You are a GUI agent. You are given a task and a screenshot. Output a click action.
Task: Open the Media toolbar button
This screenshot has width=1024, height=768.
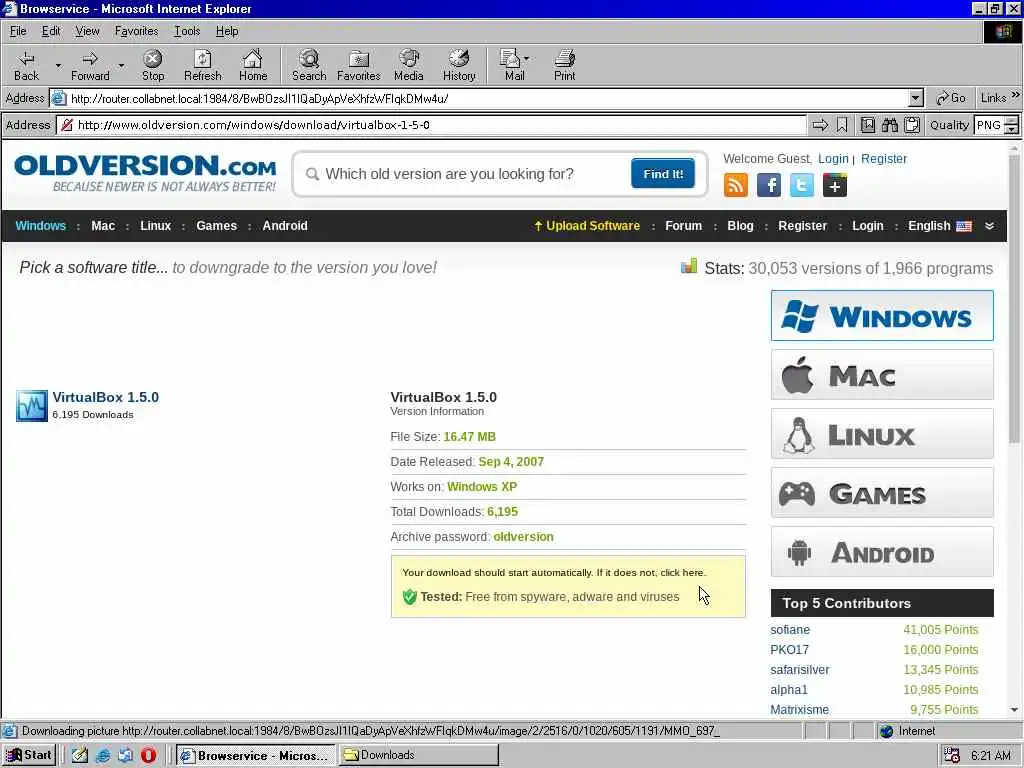[x=409, y=65]
